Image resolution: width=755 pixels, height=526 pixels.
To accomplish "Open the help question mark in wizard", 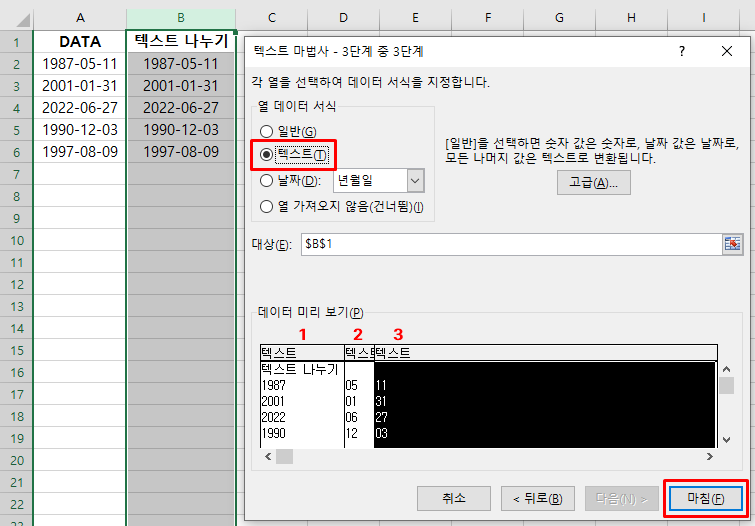I will pyautogui.click(x=681, y=51).
